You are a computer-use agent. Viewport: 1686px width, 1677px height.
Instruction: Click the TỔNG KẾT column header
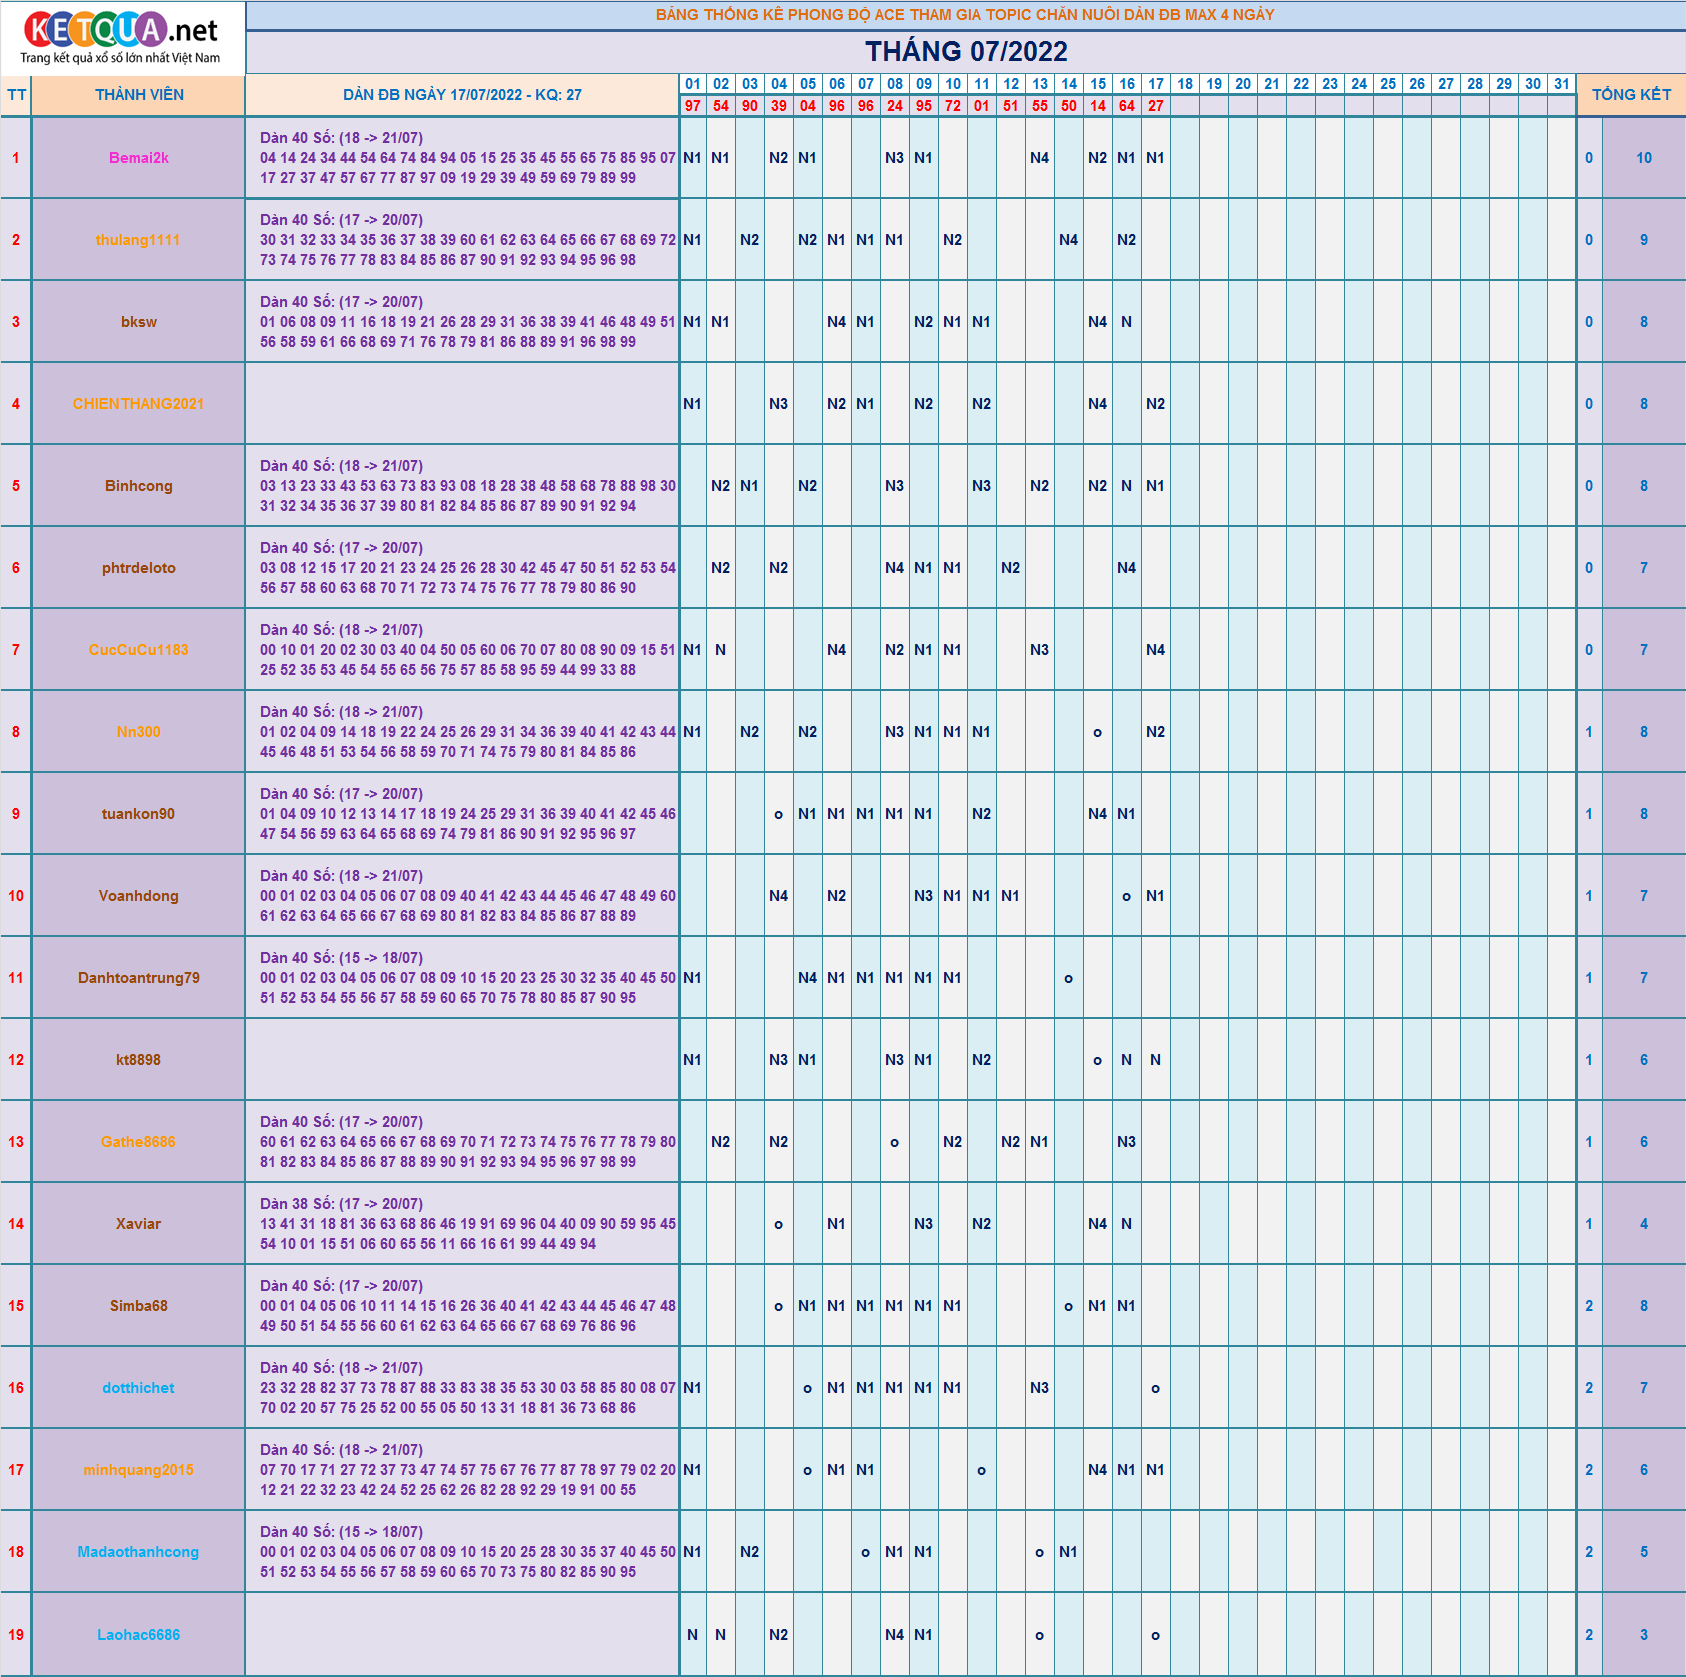pyautogui.click(x=1631, y=95)
